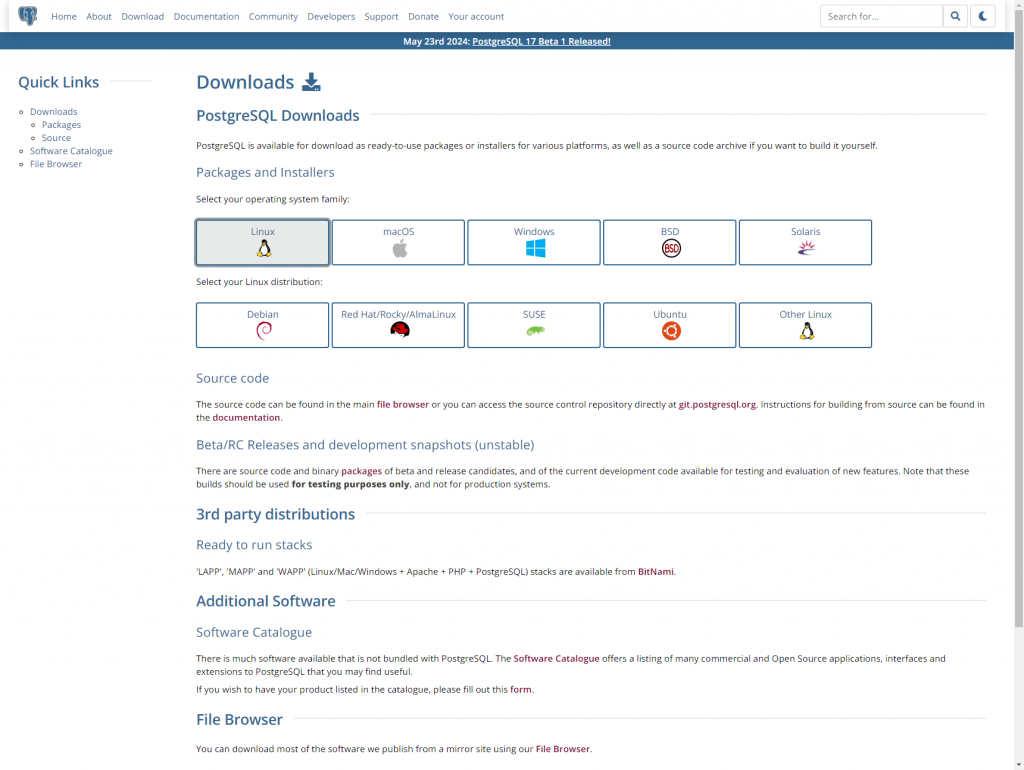1024x770 pixels.
Task: Open the BitNami link
Action: point(656,571)
